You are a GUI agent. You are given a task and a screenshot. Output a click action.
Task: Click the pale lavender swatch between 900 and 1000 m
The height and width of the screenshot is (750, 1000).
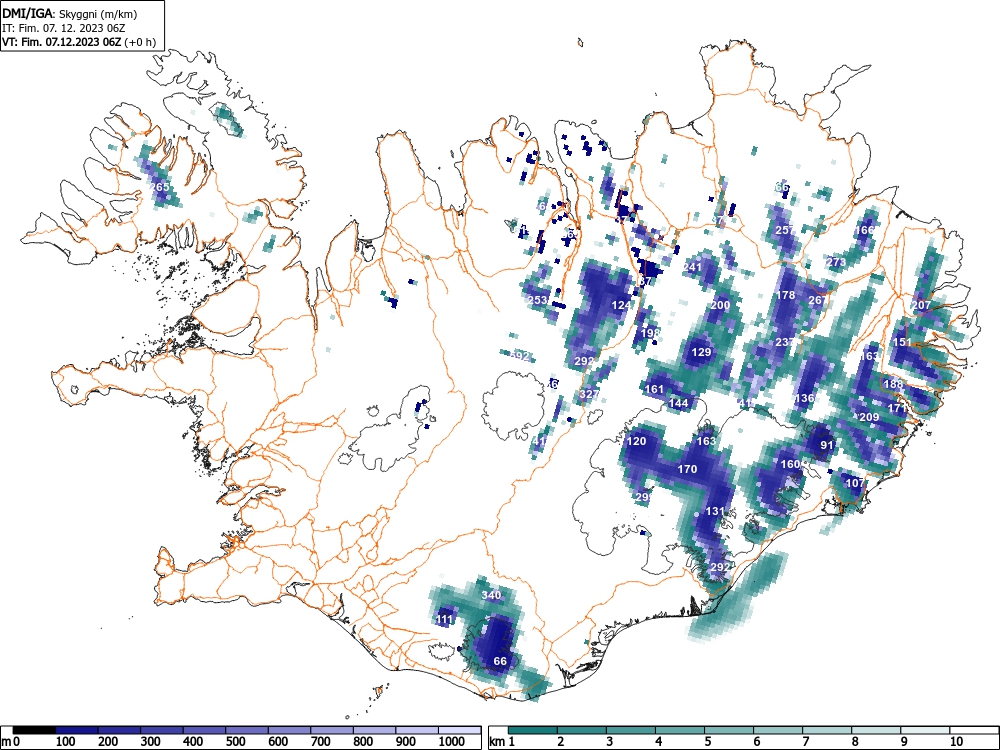coord(417,730)
